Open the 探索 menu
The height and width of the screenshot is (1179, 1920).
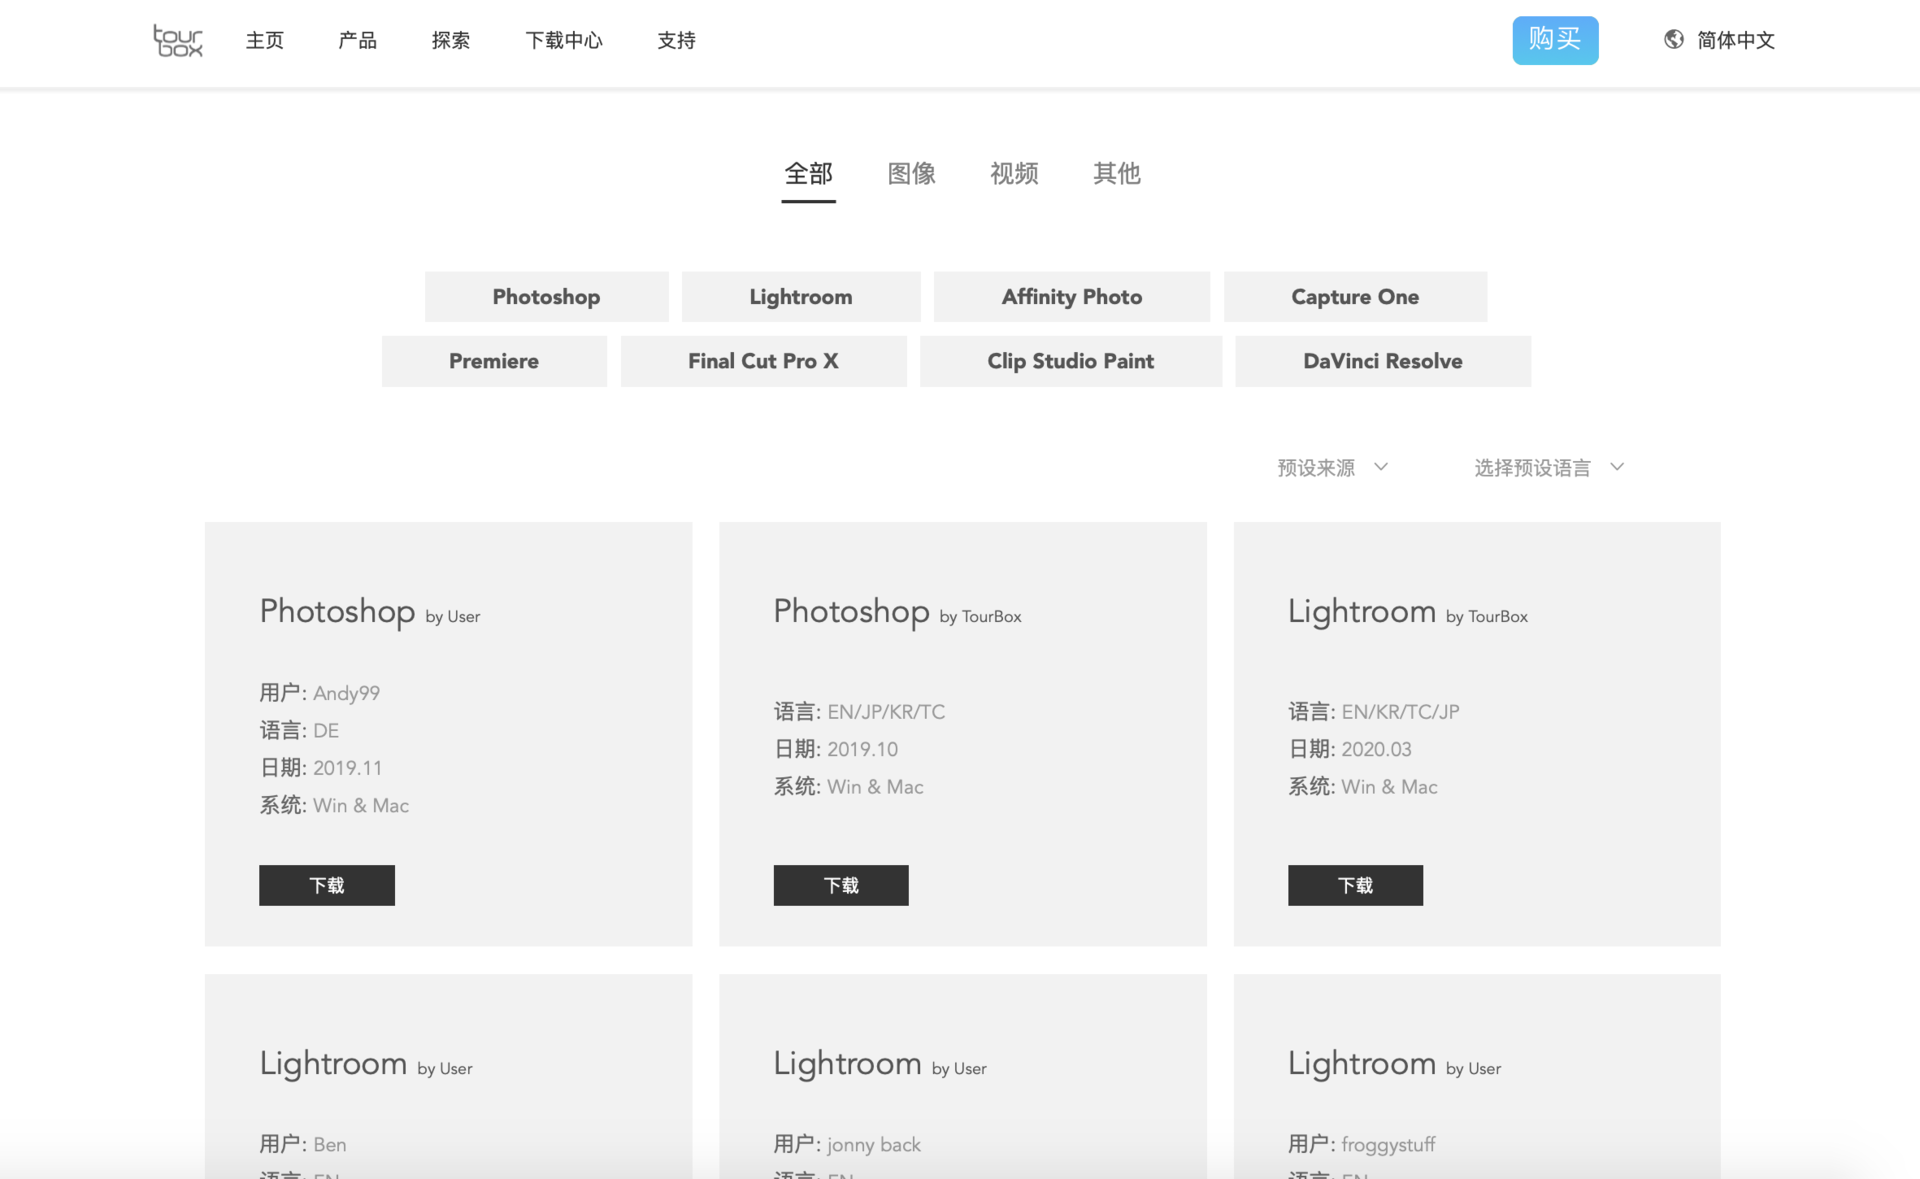(x=451, y=40)
